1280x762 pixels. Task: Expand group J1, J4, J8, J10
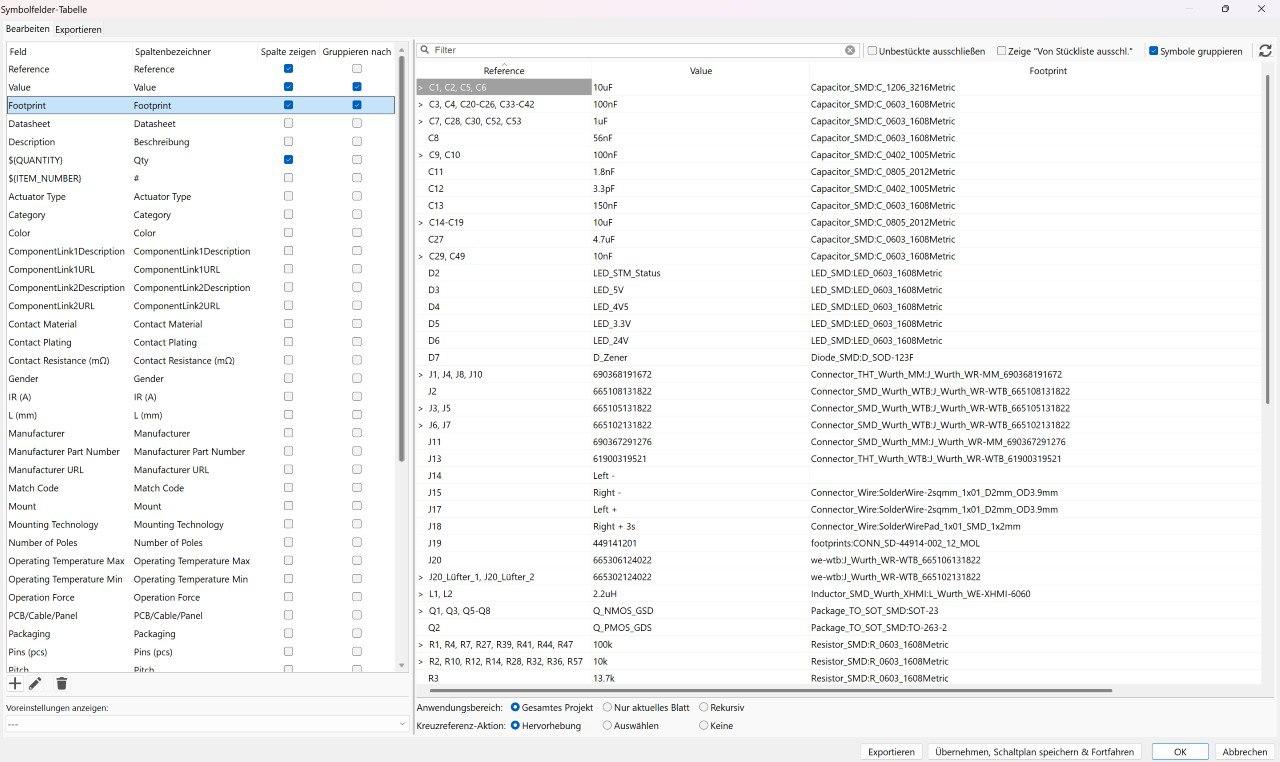pyautogui.click(x=420, y=375)
